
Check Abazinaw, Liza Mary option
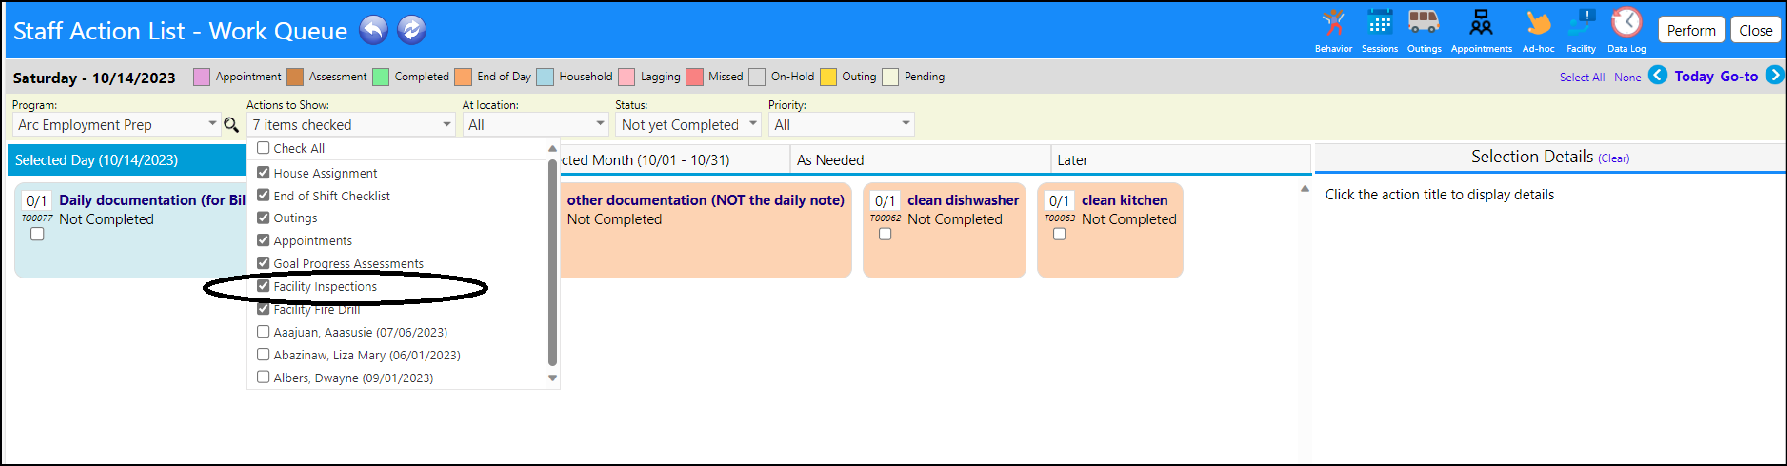pos(263,355)
